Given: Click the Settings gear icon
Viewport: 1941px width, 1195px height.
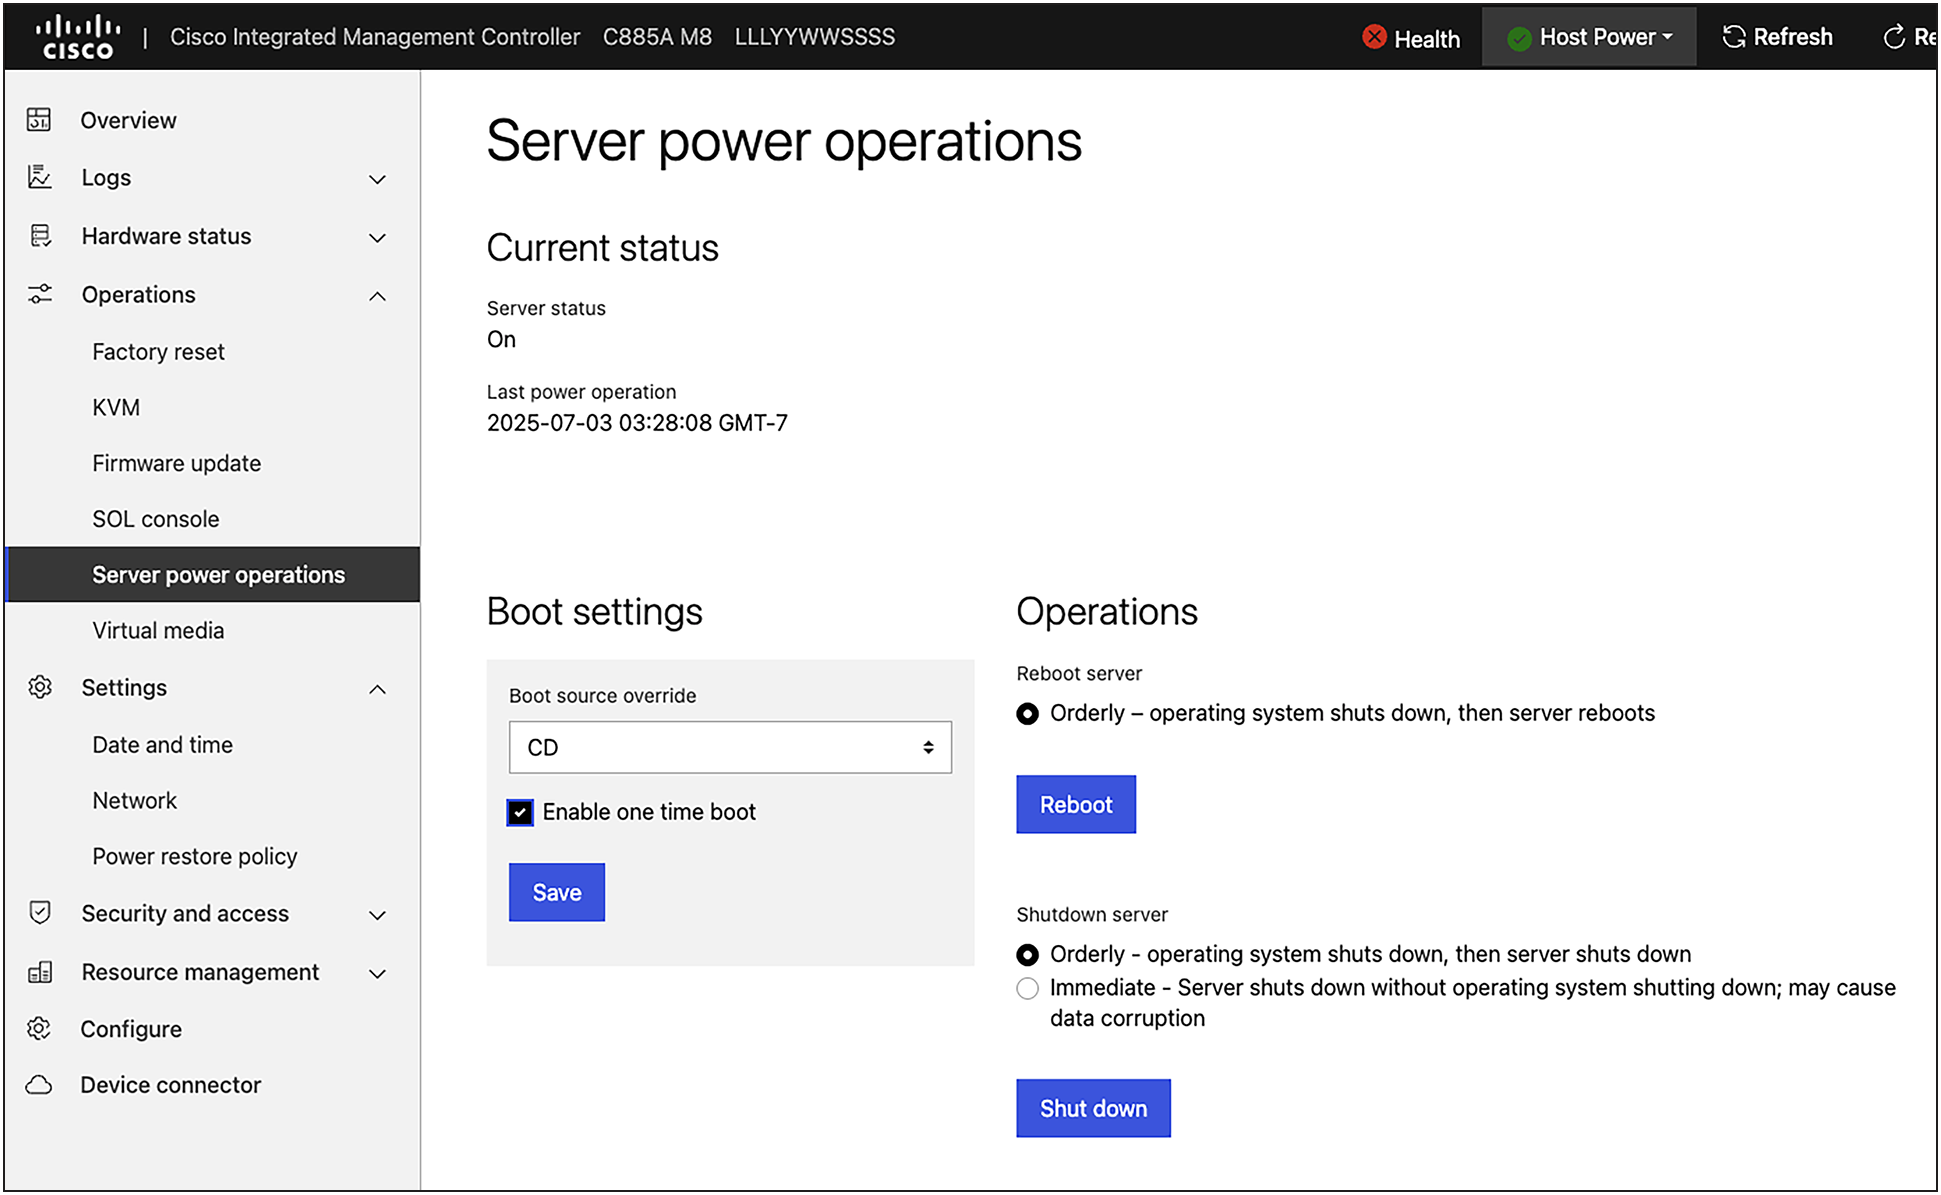Looking at the screenshot, I should coord(39,687).
